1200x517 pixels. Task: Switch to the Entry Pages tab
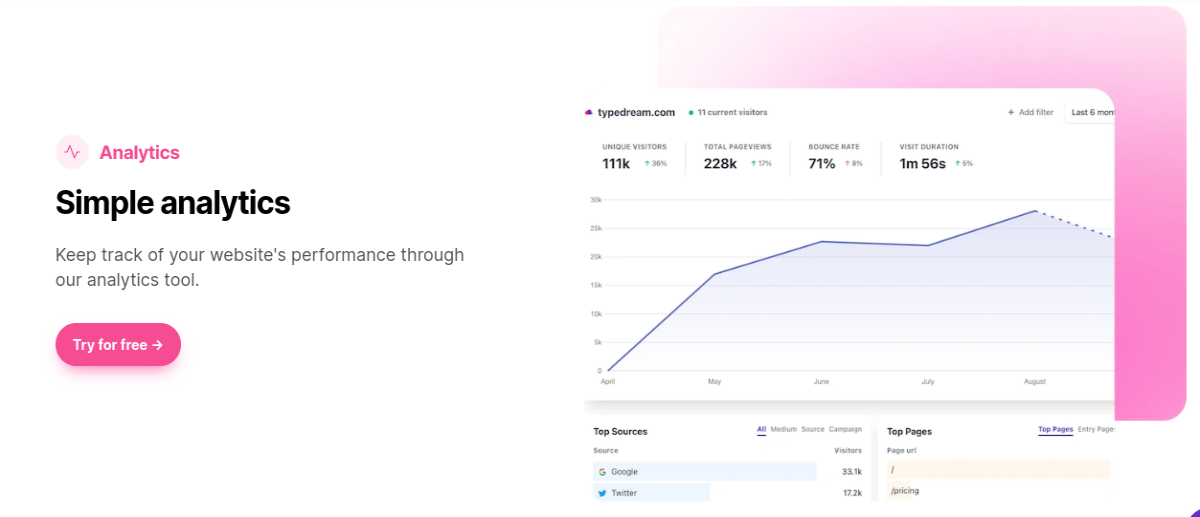tap(1096, 430)
